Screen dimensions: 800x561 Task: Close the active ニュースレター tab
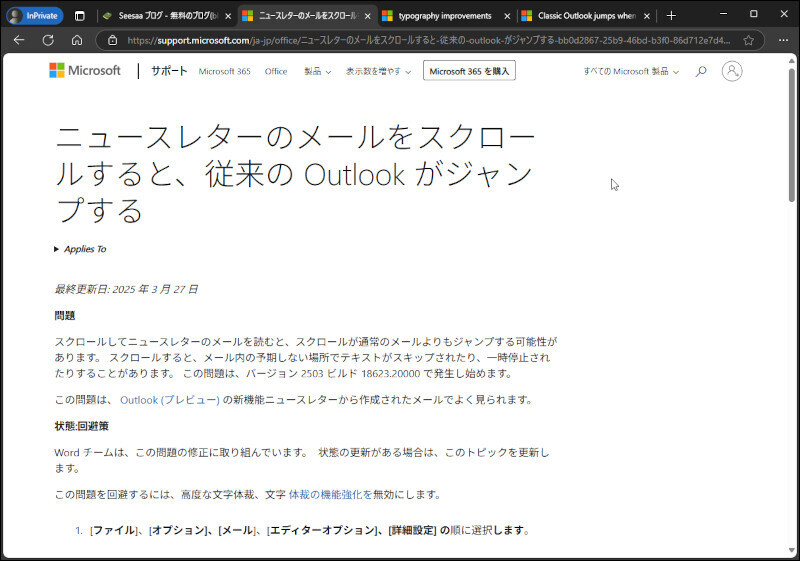[x=367, y=16]
